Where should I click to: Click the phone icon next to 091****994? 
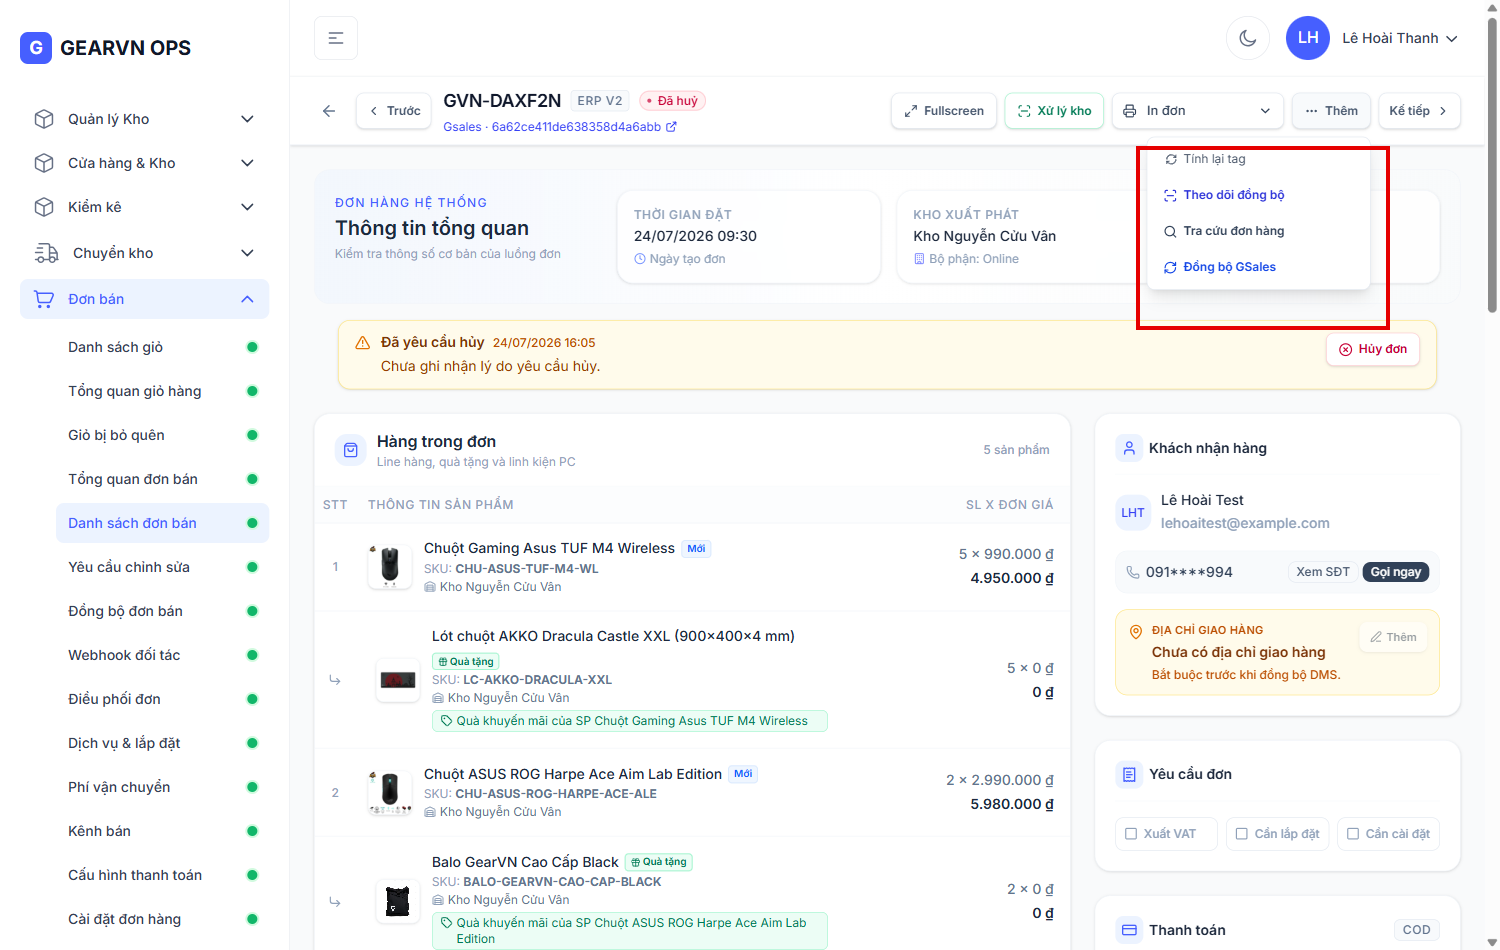pyautogui.click(x=1133, y=572)
